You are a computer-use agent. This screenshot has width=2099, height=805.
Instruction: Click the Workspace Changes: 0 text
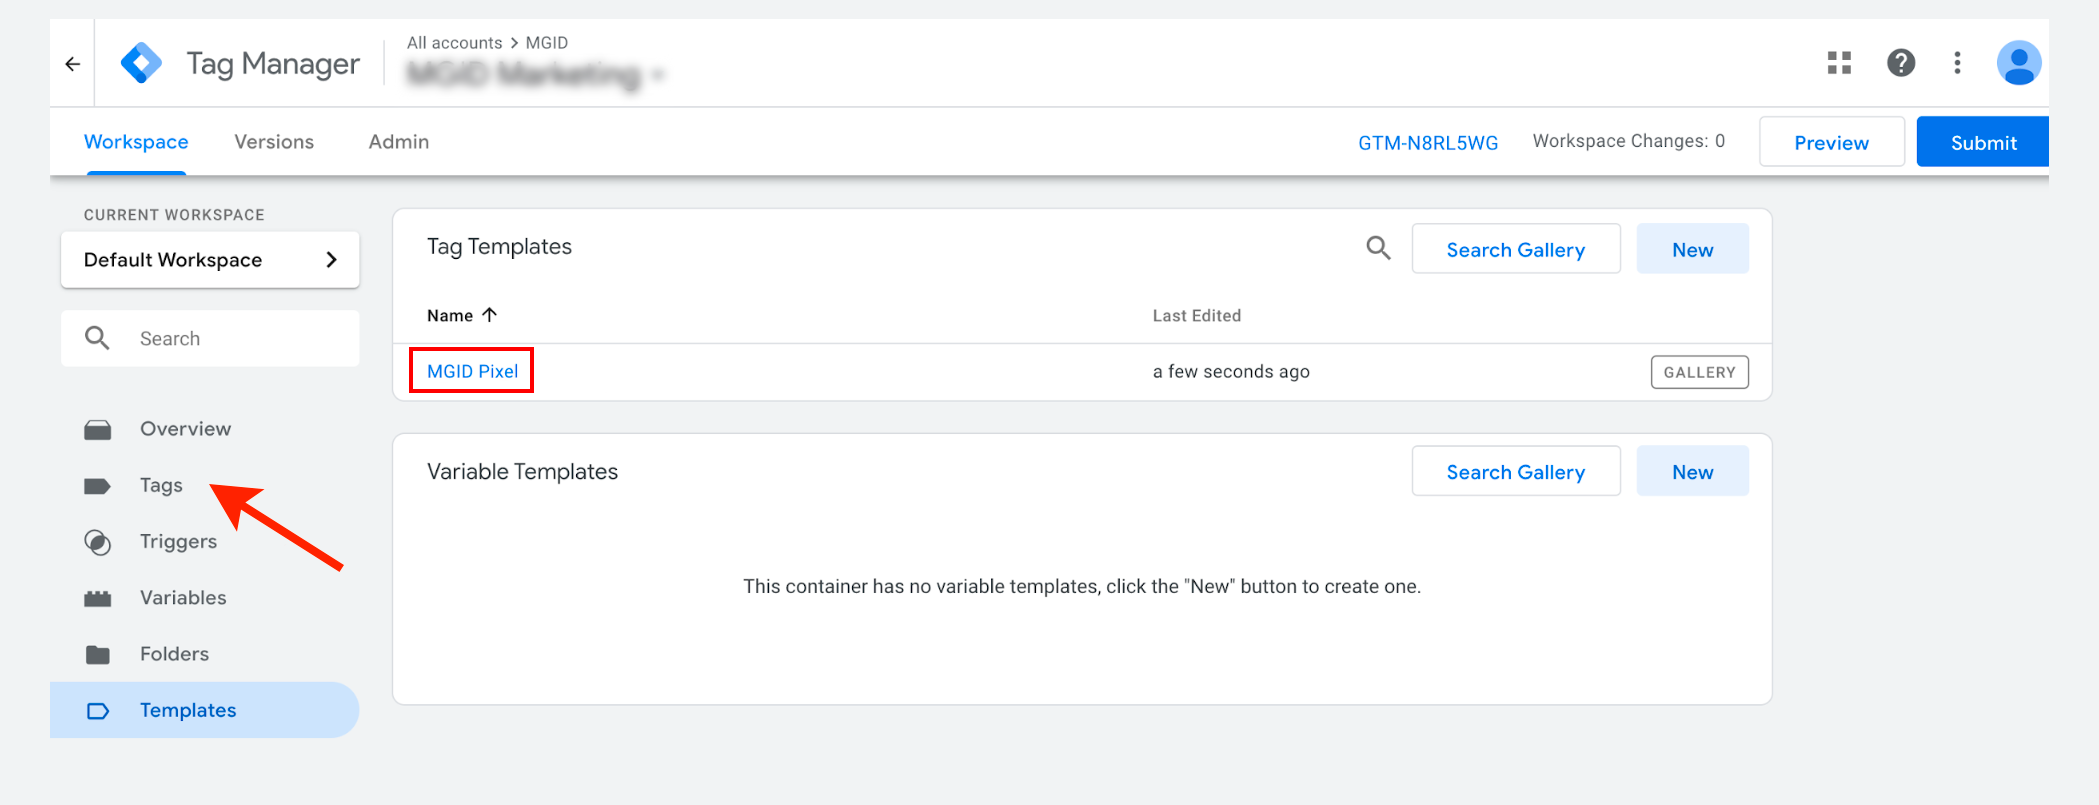click(1628, 141)
